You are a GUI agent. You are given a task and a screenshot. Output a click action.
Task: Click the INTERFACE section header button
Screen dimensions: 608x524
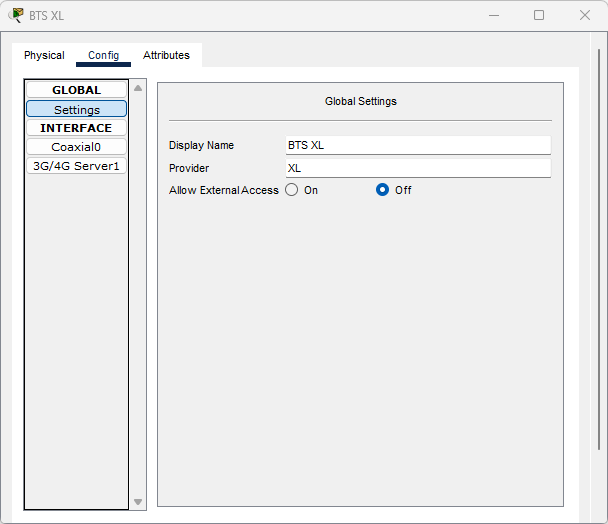pyautogui.click(x=76, y=128)
